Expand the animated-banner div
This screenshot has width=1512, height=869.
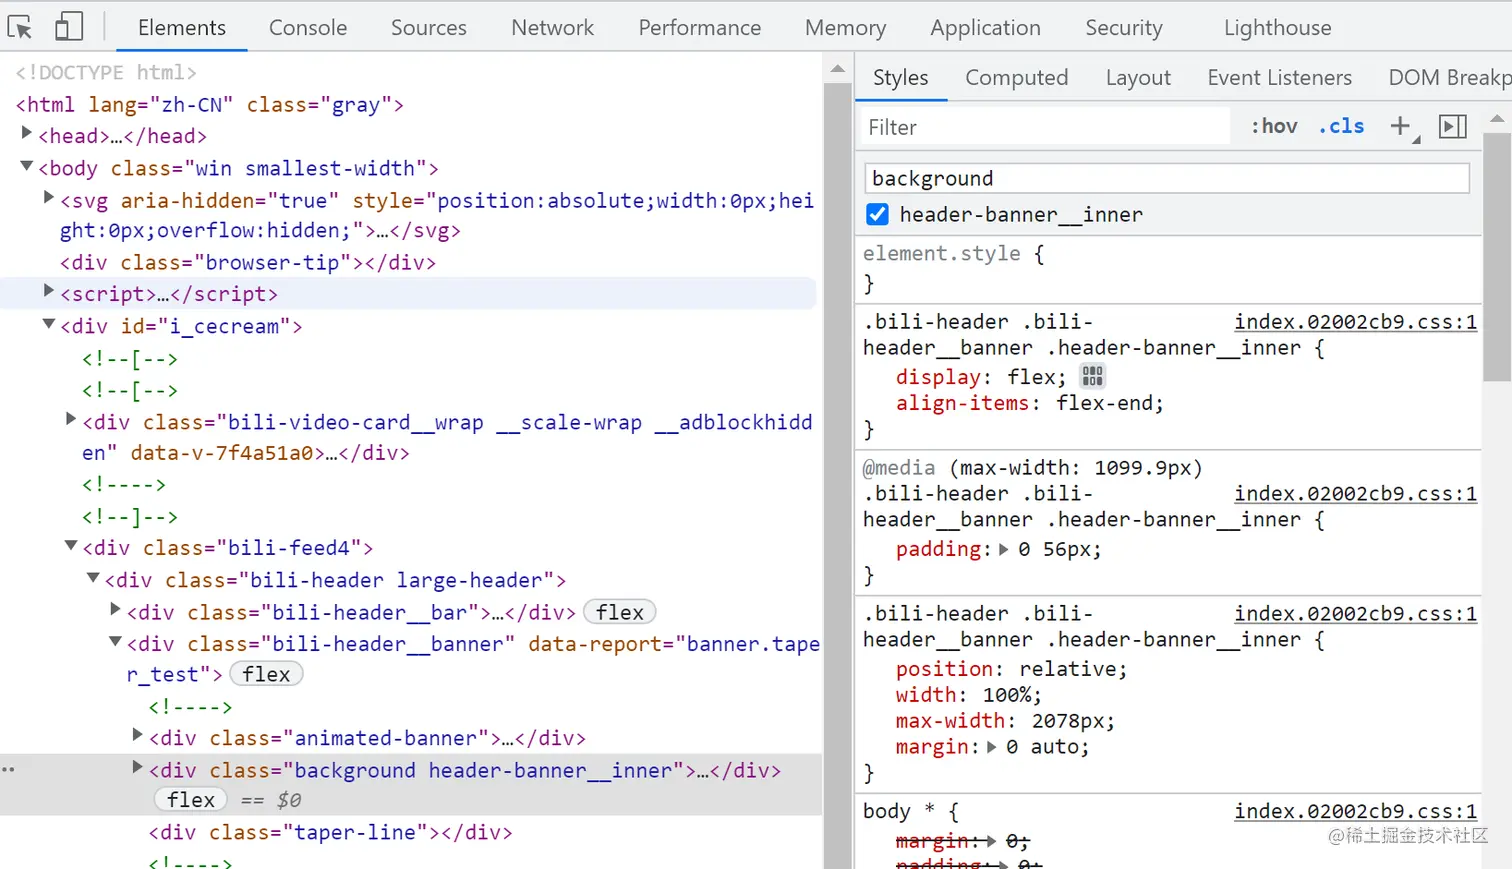(x=137, y=735)
